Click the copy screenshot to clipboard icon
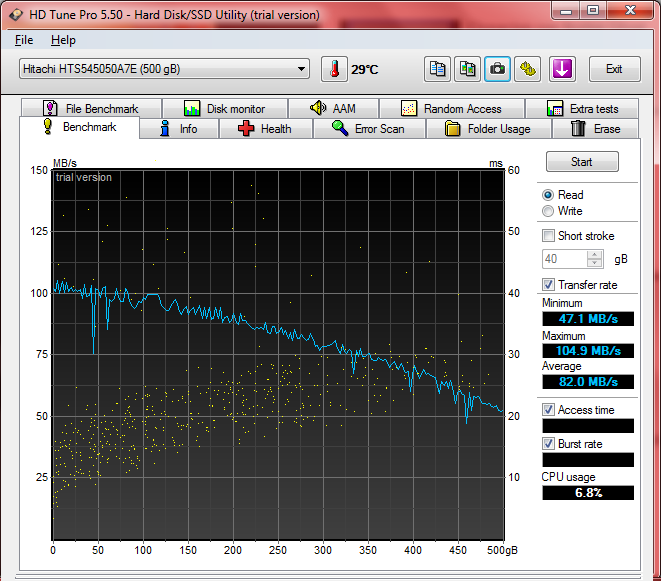Image resolution: width=661 pixels, height=581 pixels. tap(468, 69)
